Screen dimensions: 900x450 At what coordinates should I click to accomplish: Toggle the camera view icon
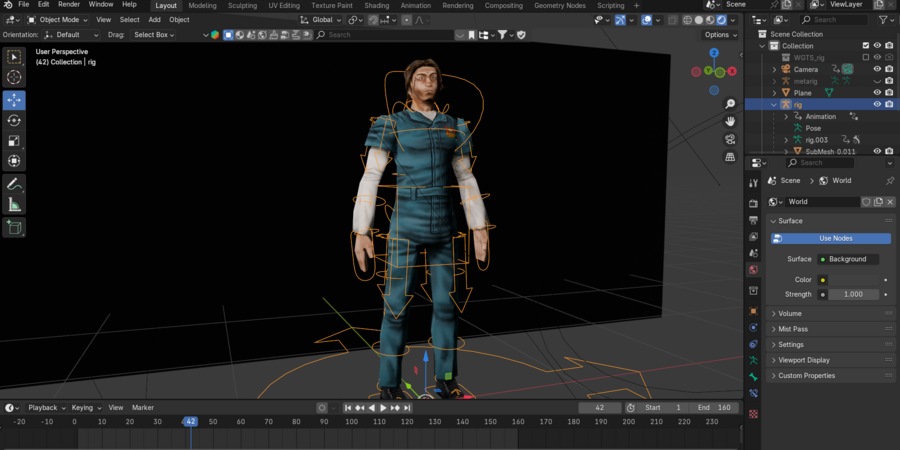[x=730, y=139]
